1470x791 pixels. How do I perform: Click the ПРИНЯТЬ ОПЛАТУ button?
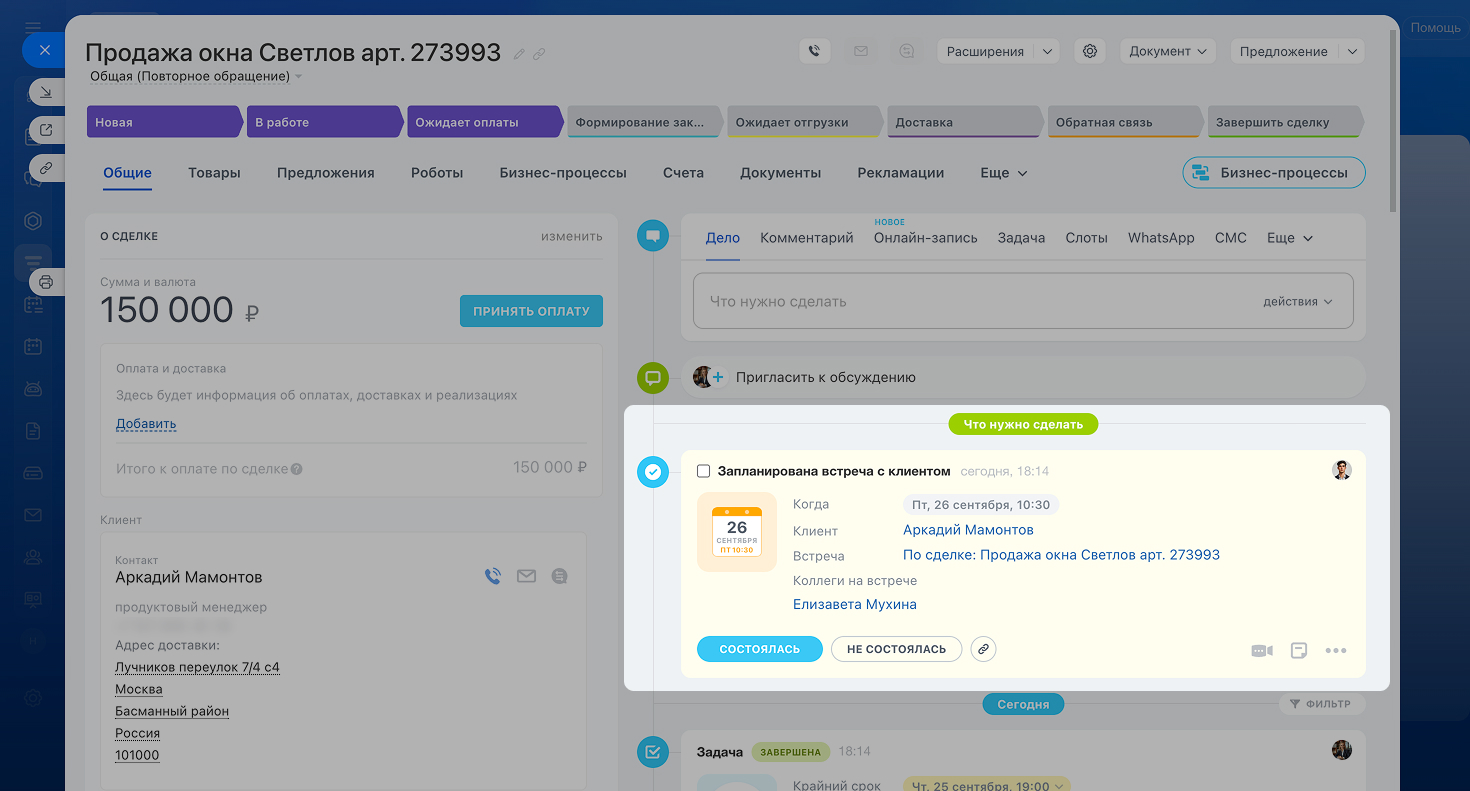click(531, 311)
